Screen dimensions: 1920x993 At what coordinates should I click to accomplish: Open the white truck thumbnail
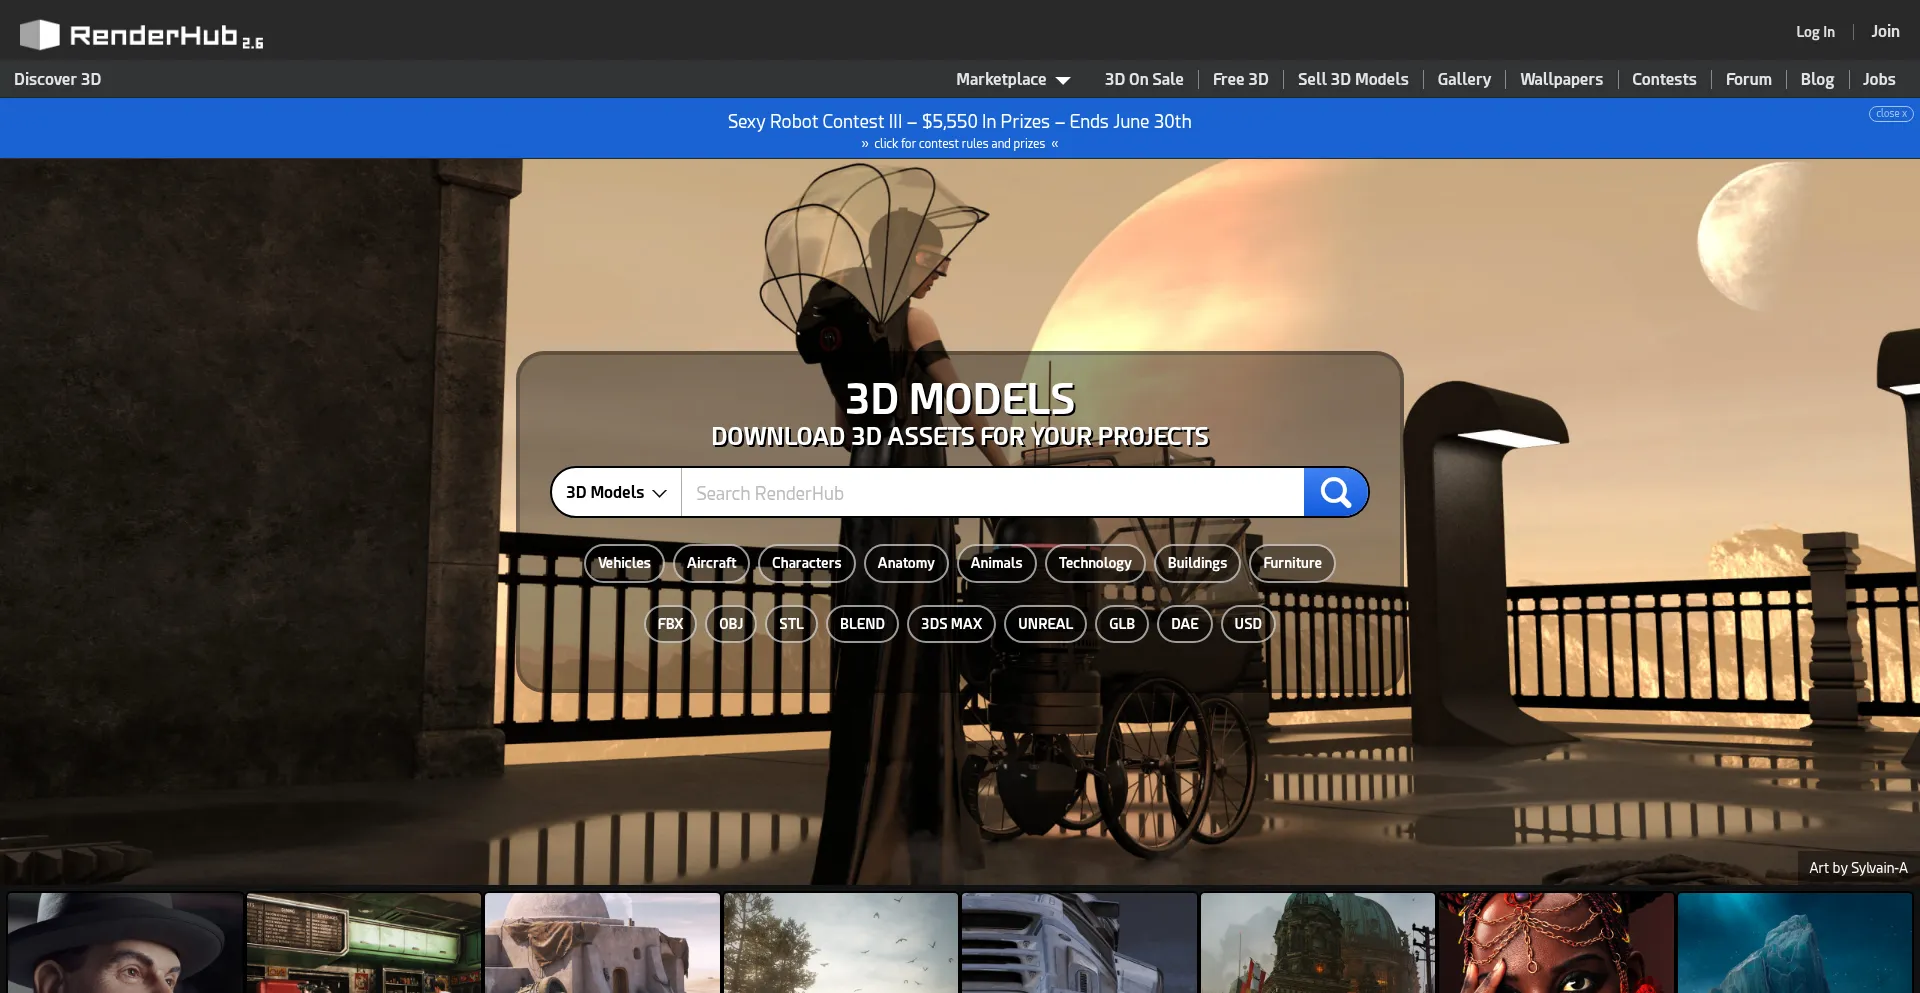[1079, 943]
